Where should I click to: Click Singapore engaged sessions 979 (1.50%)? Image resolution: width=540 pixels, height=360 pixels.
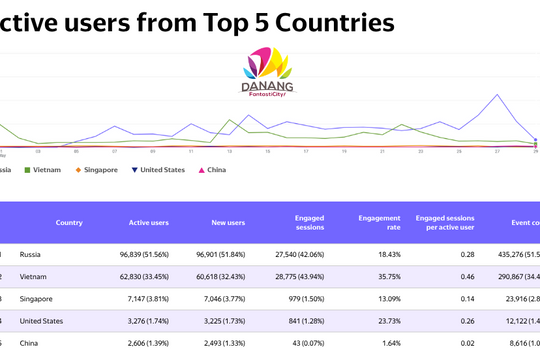click(x=307, y=299)
